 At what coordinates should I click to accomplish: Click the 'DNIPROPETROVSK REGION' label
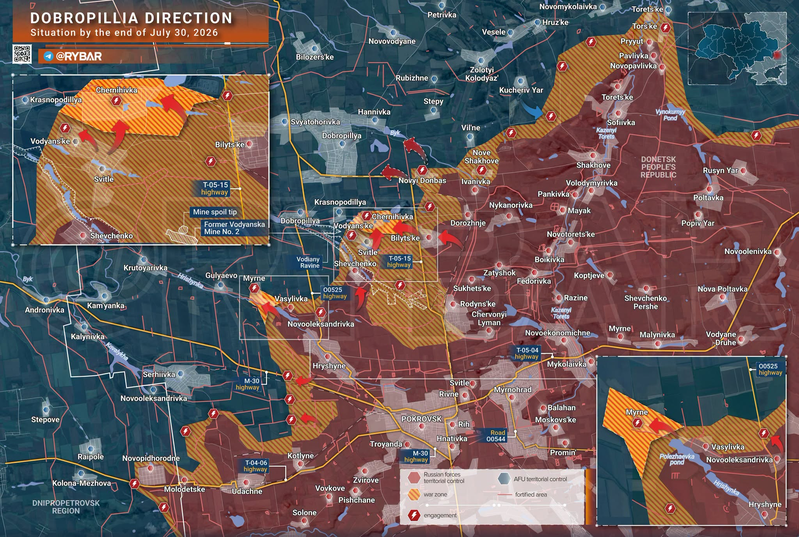click(66, 506)
